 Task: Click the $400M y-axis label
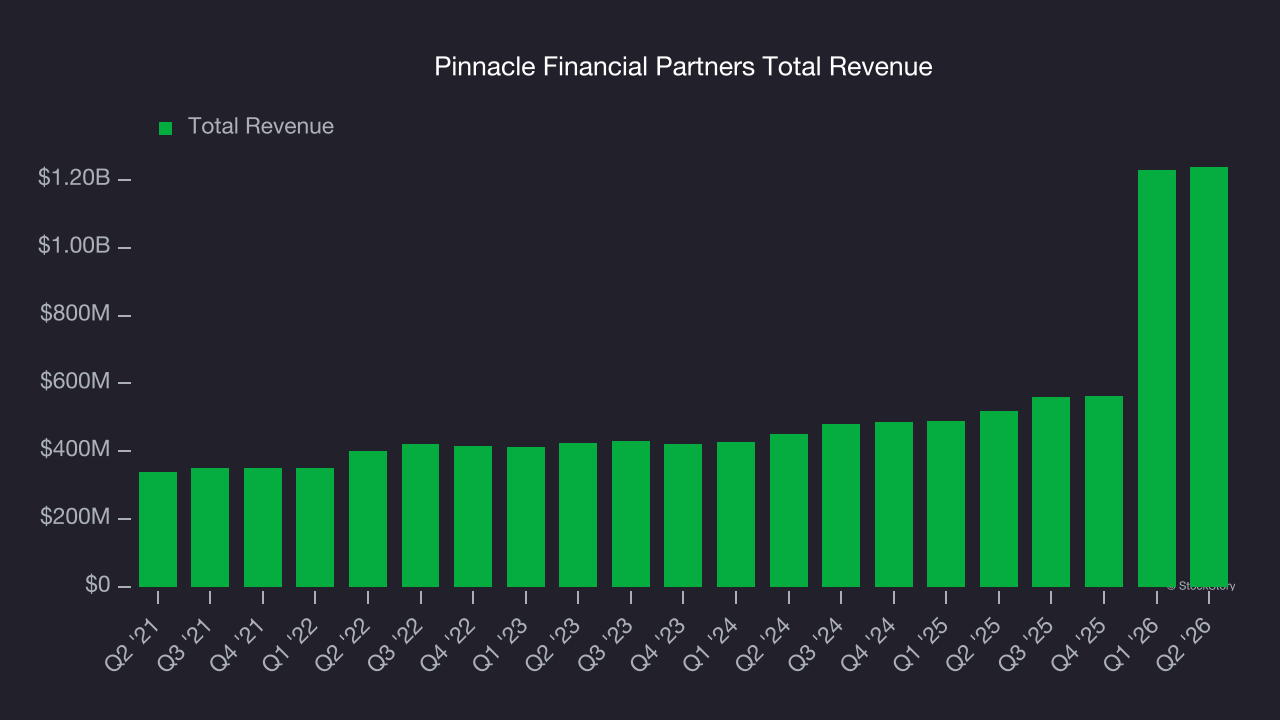[75, 450]
